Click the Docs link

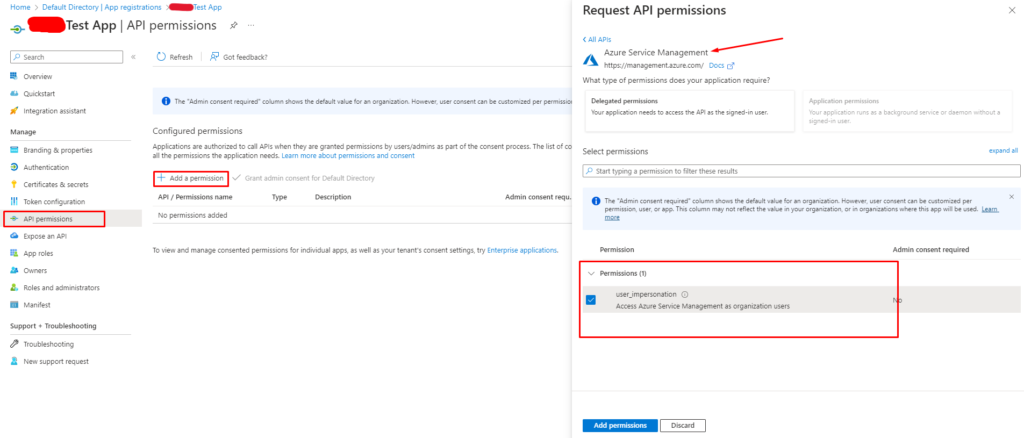tap(716, 66)
